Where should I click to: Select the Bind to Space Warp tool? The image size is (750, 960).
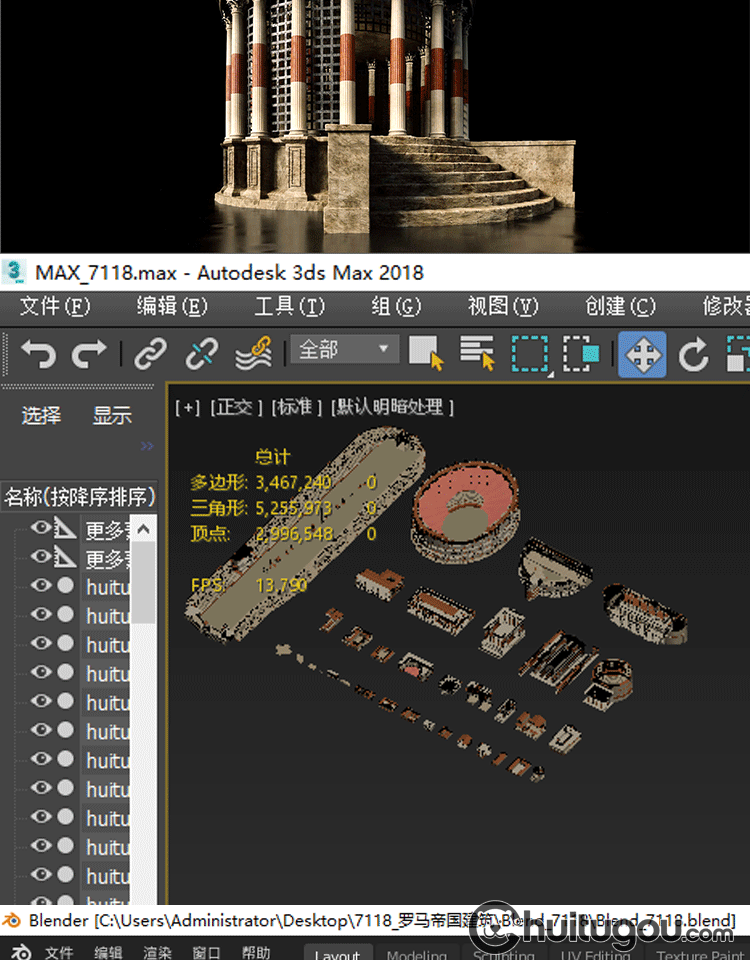(x=254, y=353)
